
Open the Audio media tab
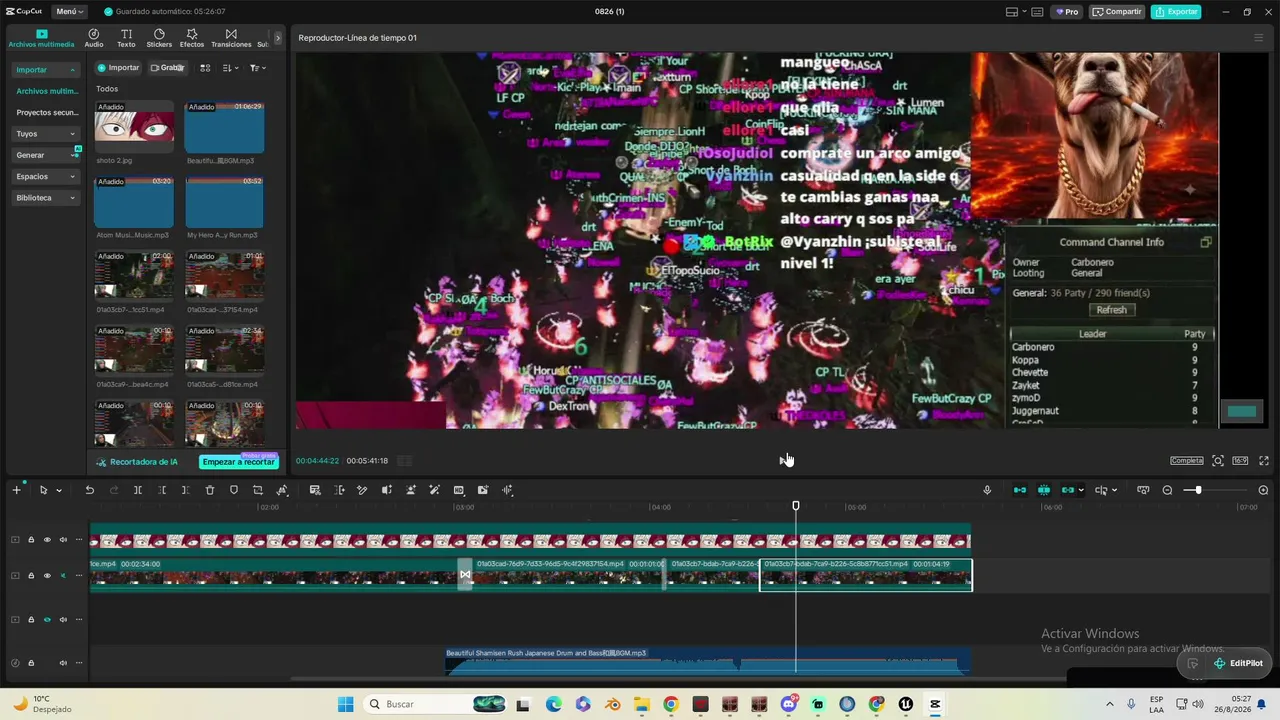[x=94, y=38]
